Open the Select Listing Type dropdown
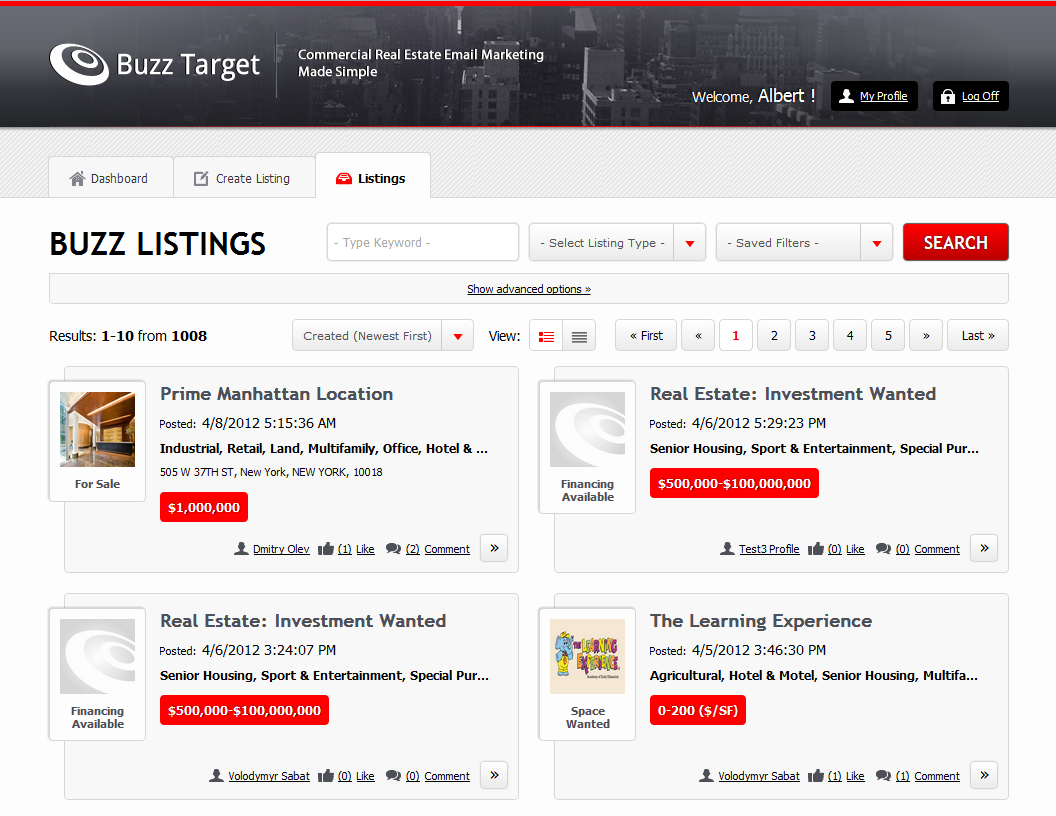 (617, 243)
